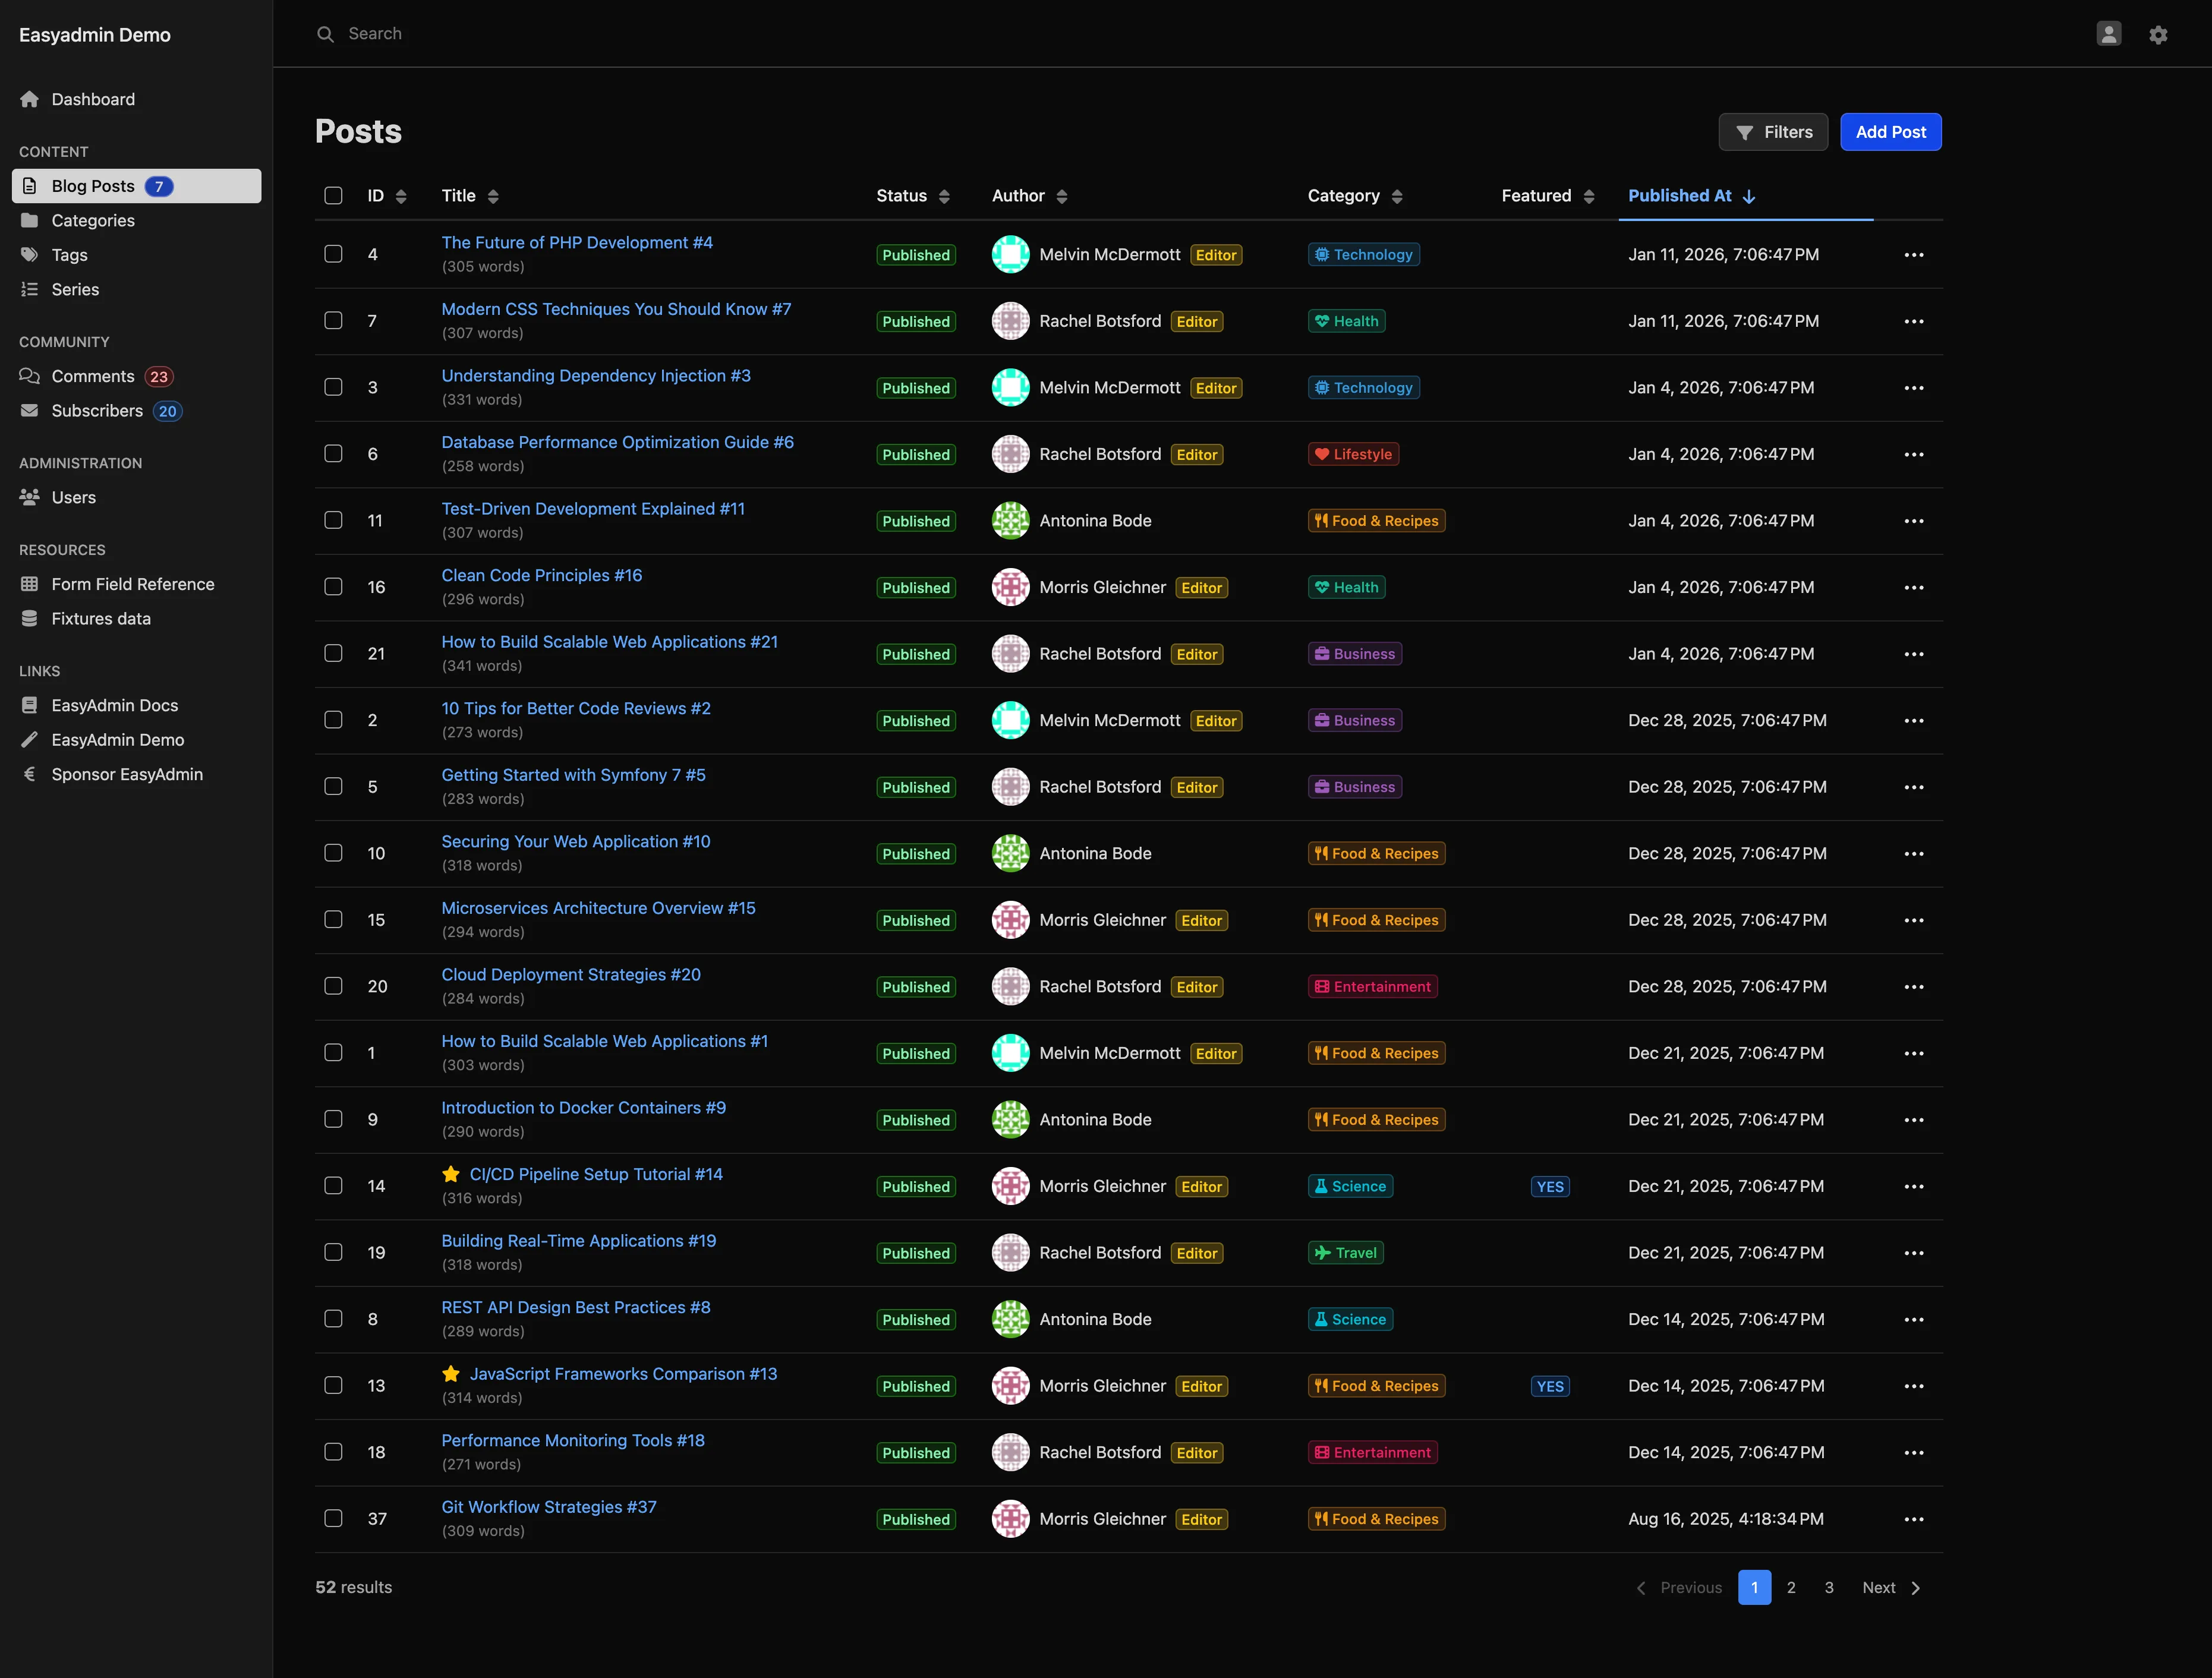Click Melvin McDermott's avatar on post #4

(x=1010, y=255)
